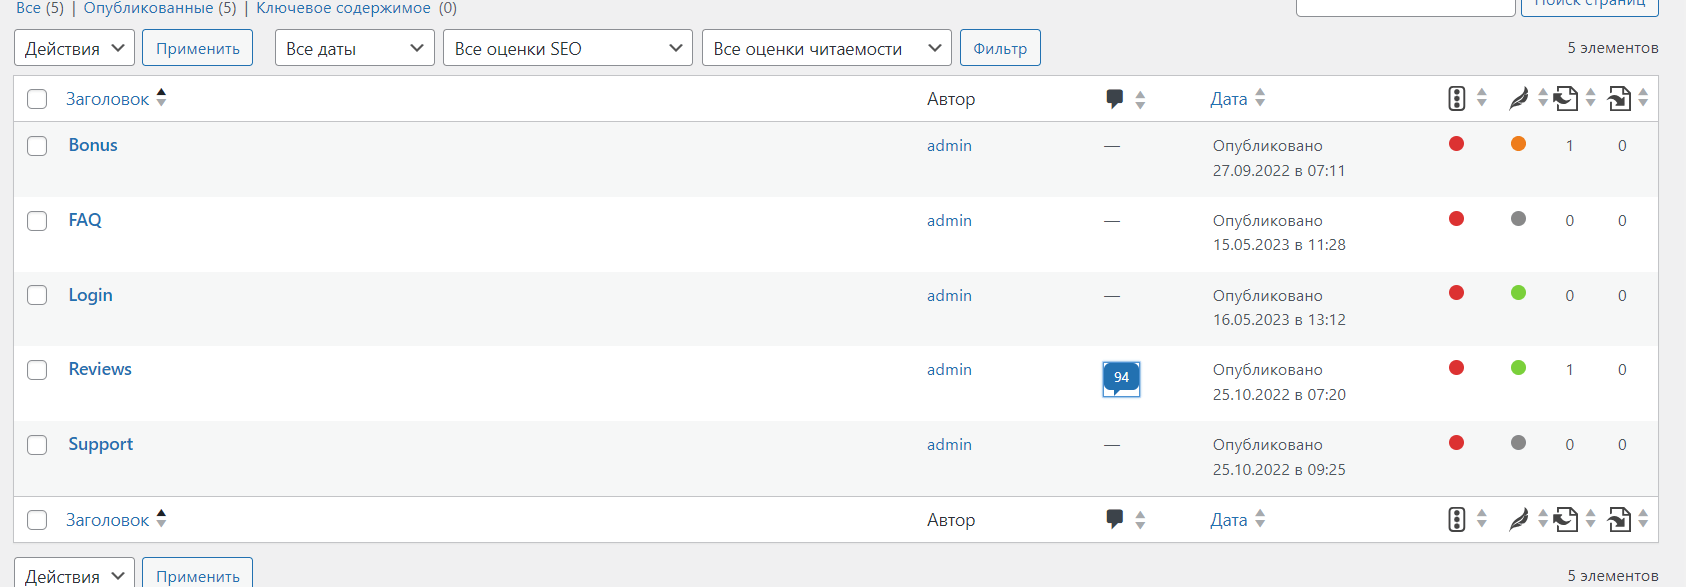Toggle select-all checkbox in top header
1686x587 pixels.
37,99
